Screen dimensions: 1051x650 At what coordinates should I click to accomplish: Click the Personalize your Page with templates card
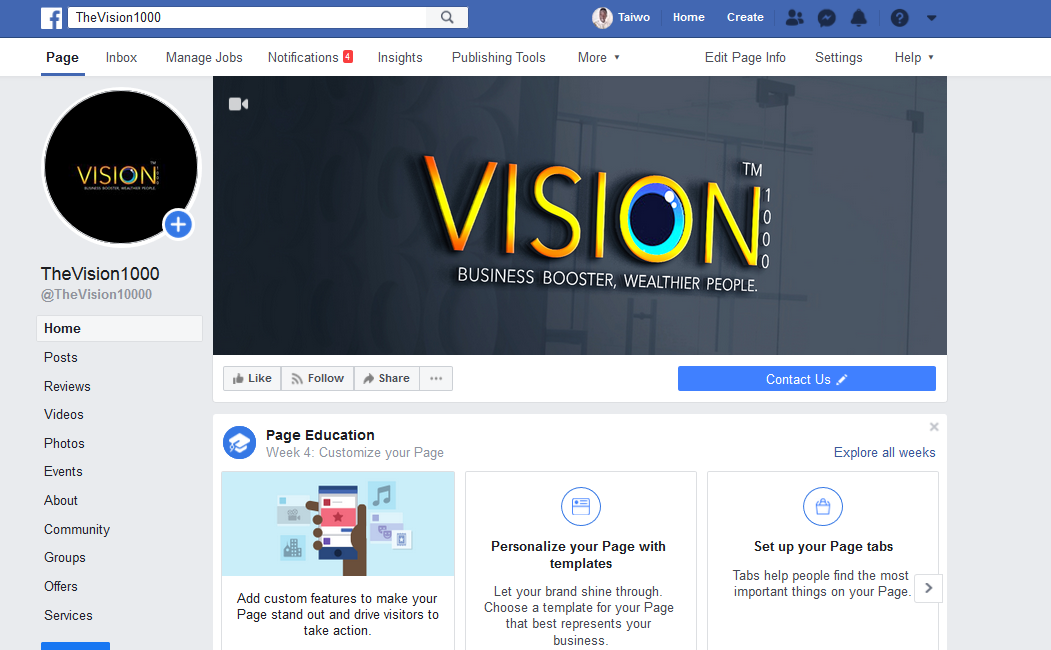click(x=580, y=561)
